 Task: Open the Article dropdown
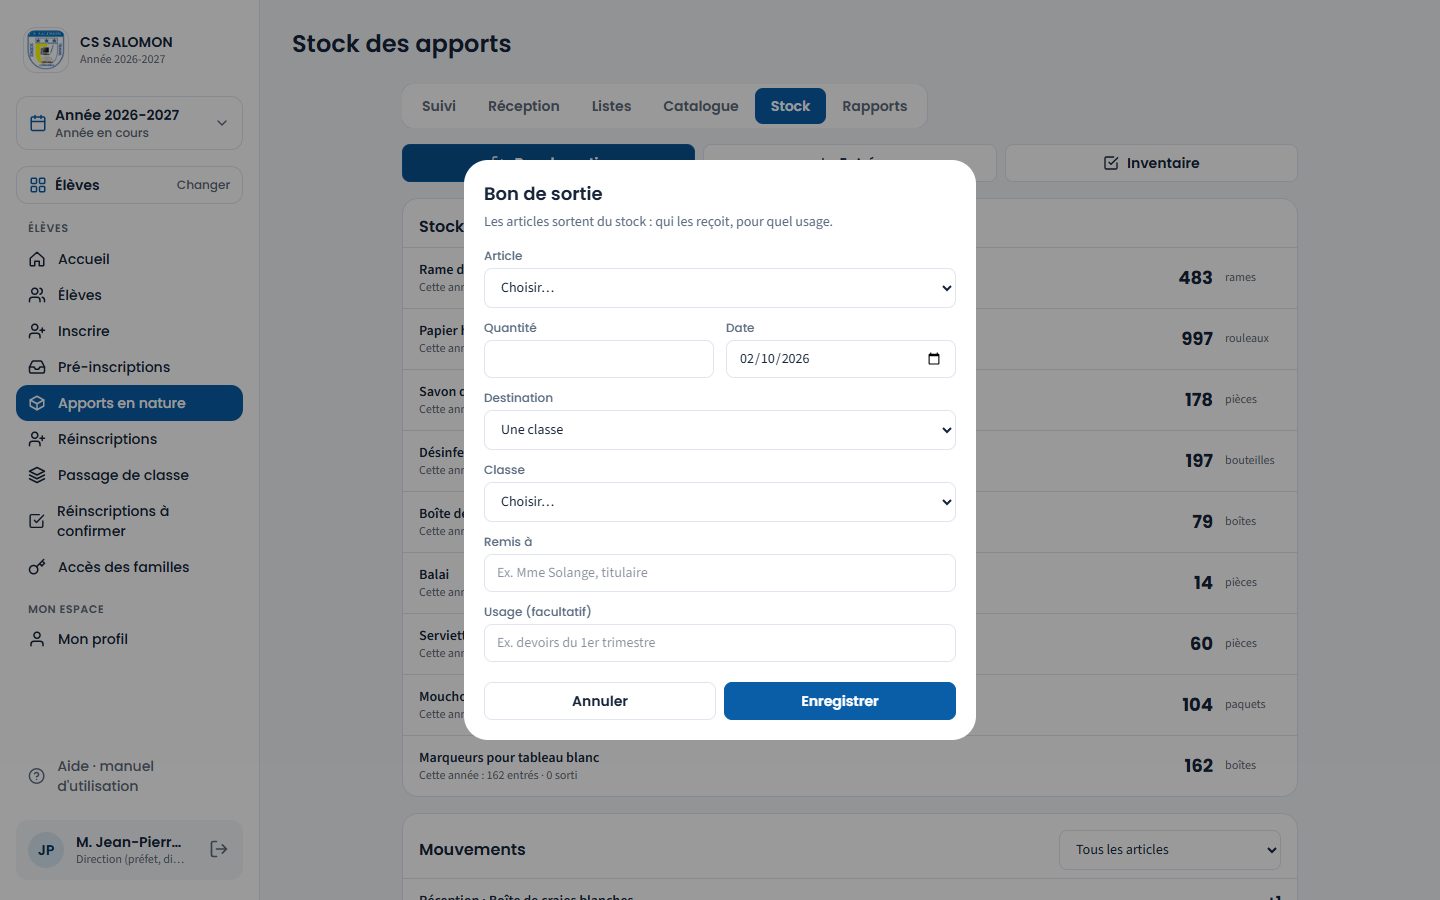(x=720, y=288)
